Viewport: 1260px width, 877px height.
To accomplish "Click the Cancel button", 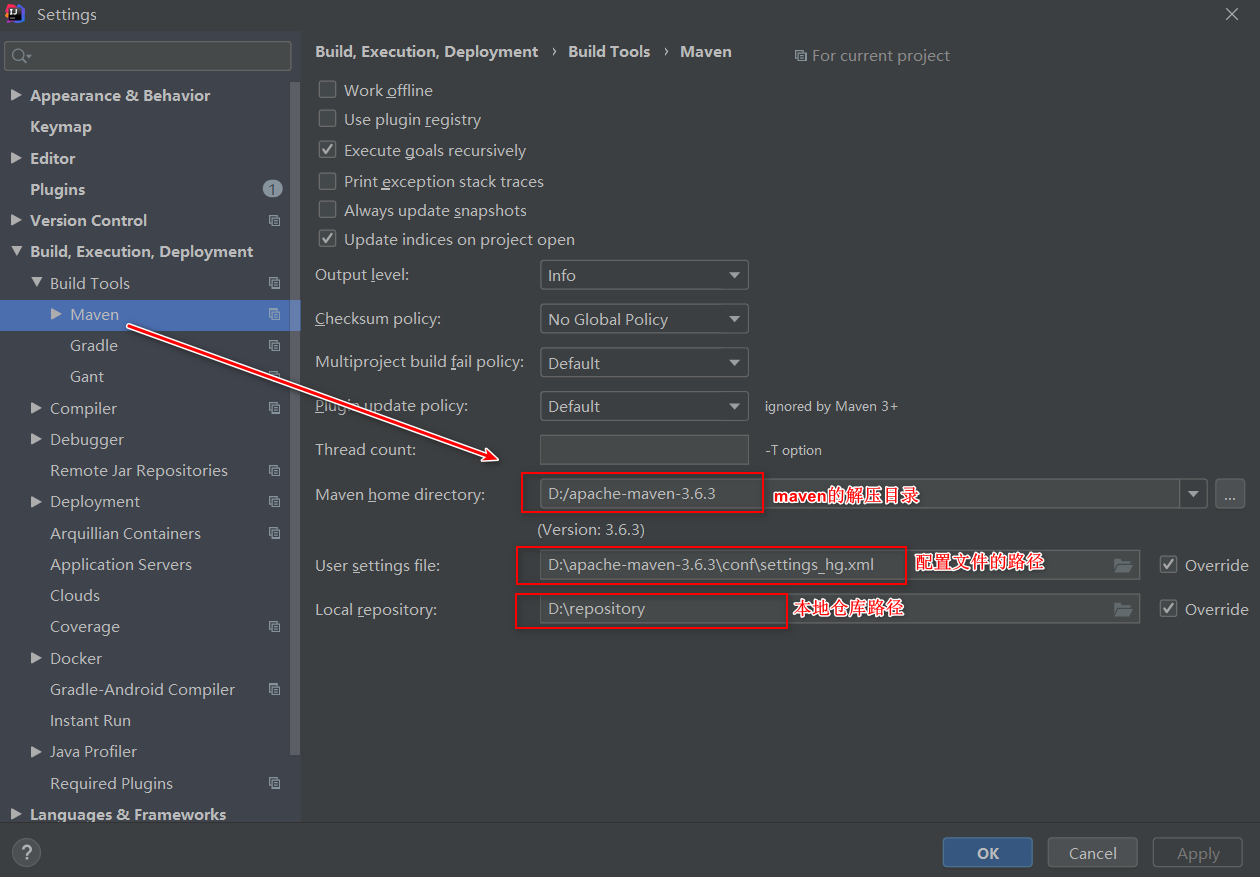I will (1093, 853).
